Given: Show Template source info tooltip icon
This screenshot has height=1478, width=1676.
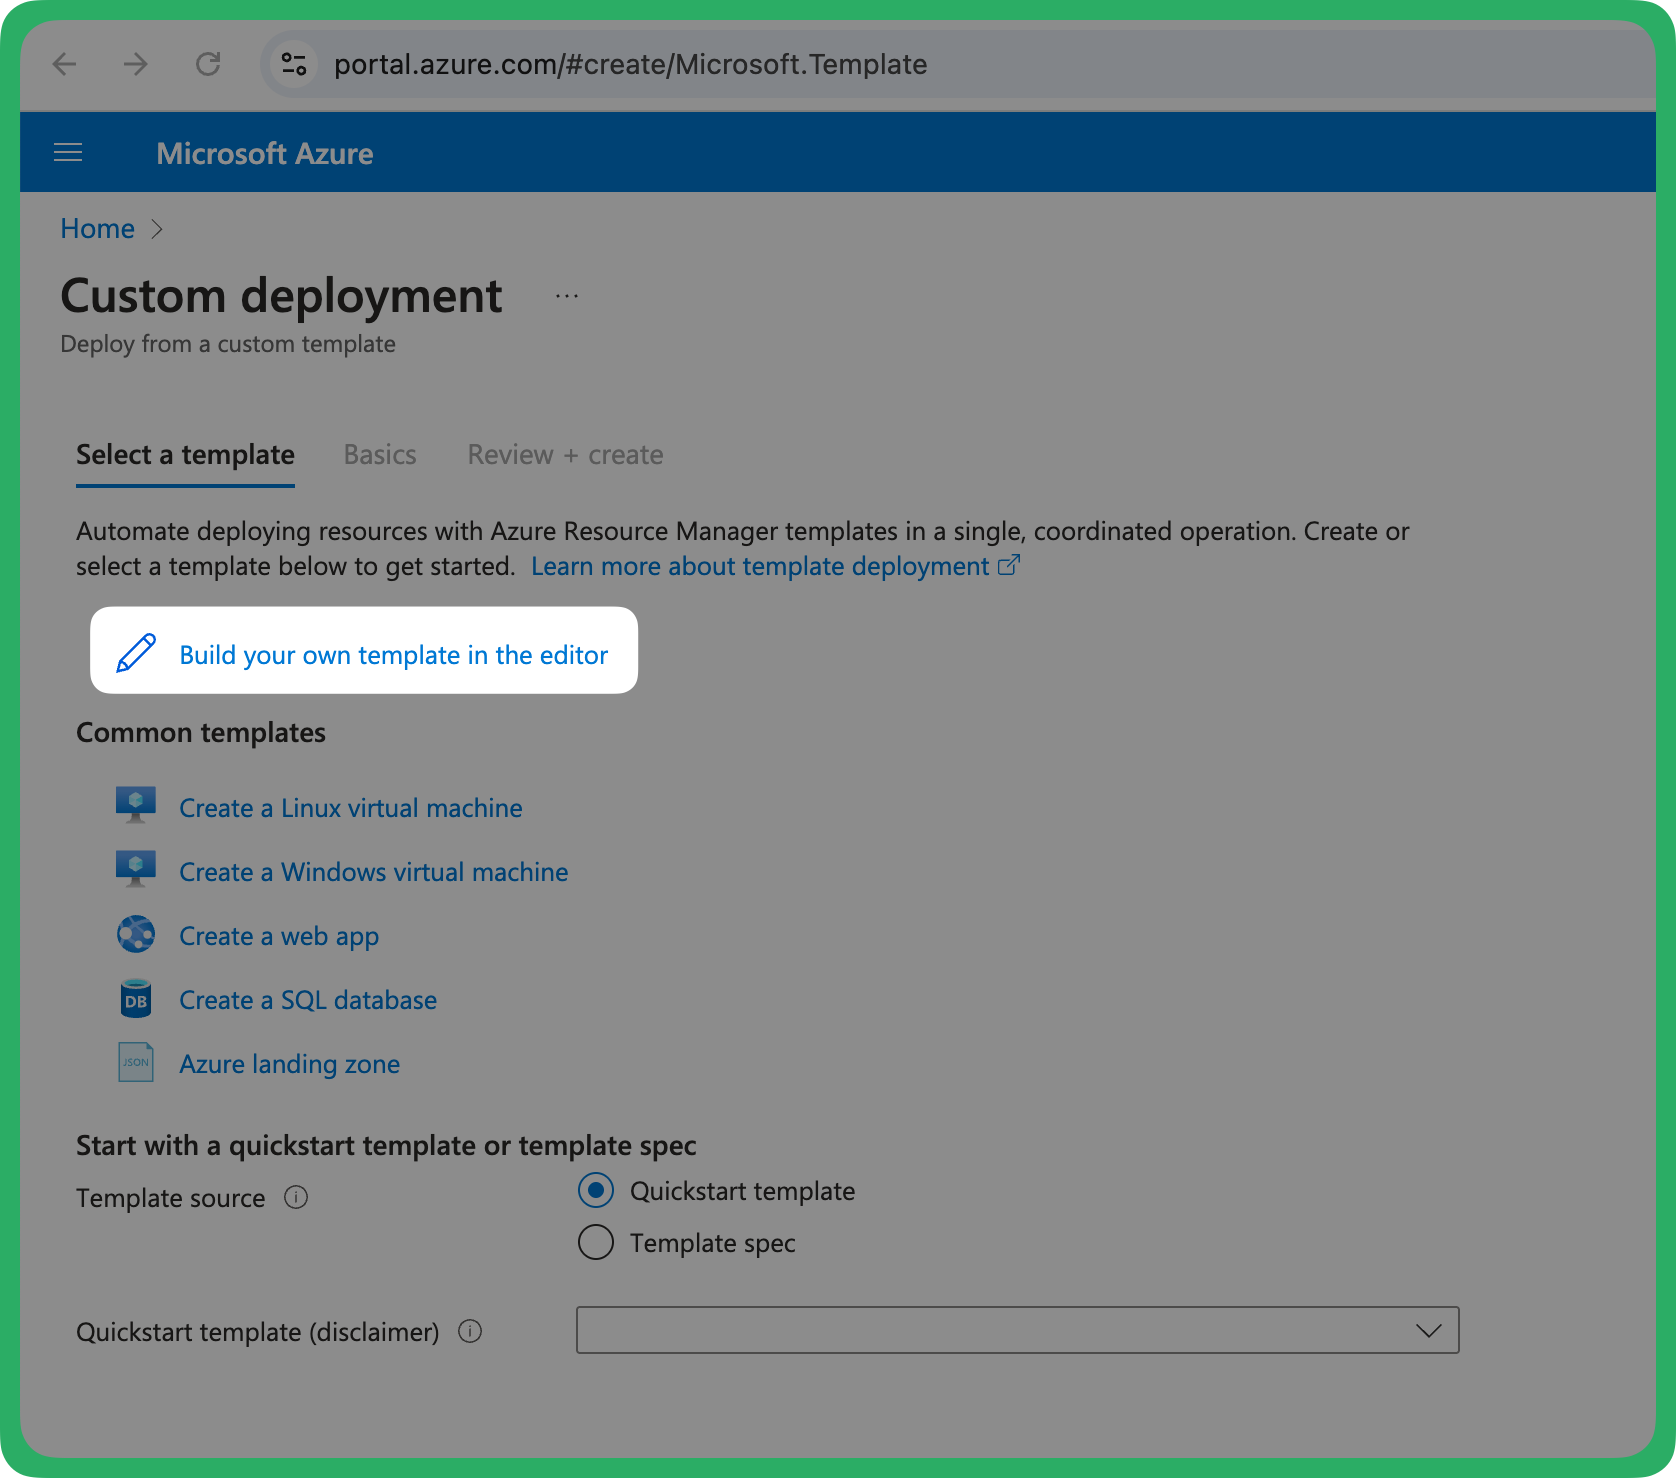Looking at the screenshot, I should (296, 1197).
